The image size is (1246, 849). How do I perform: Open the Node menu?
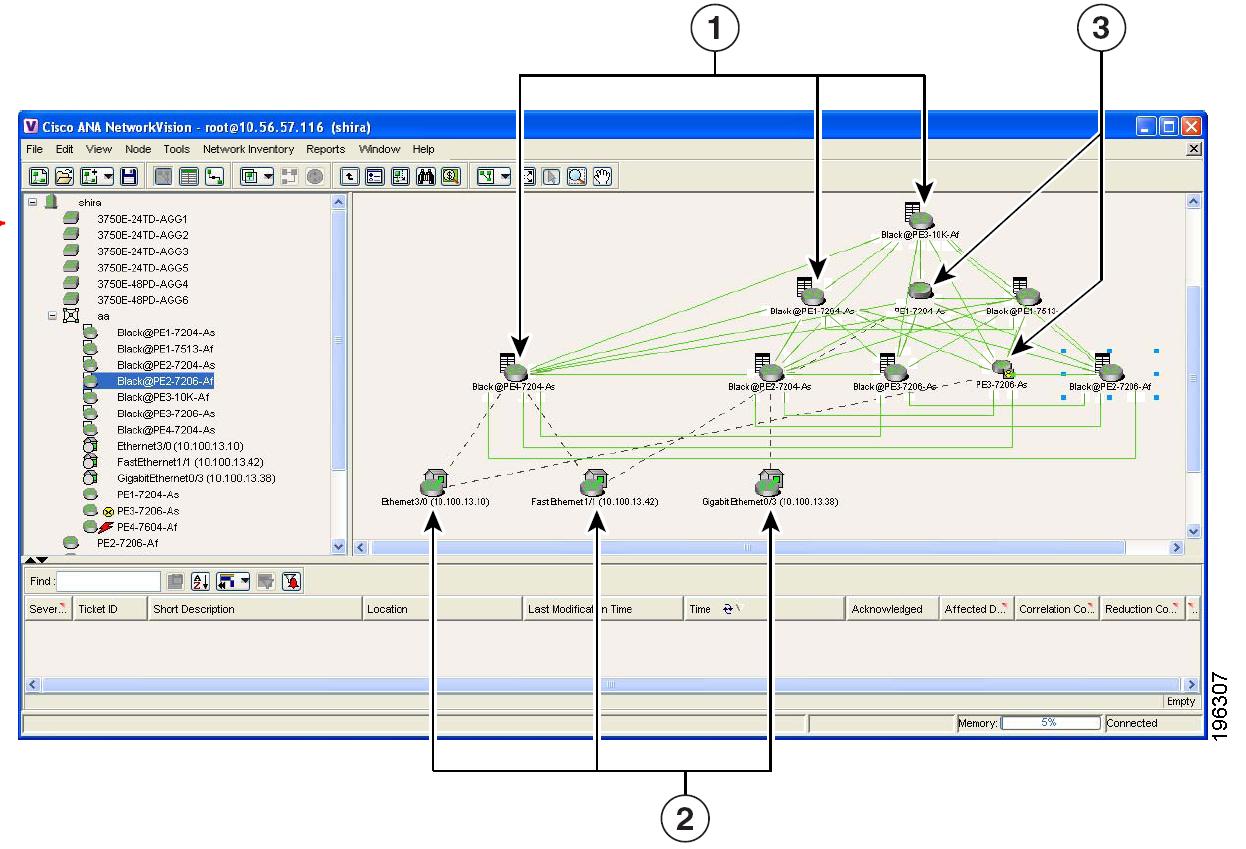(x=138, y=149)
